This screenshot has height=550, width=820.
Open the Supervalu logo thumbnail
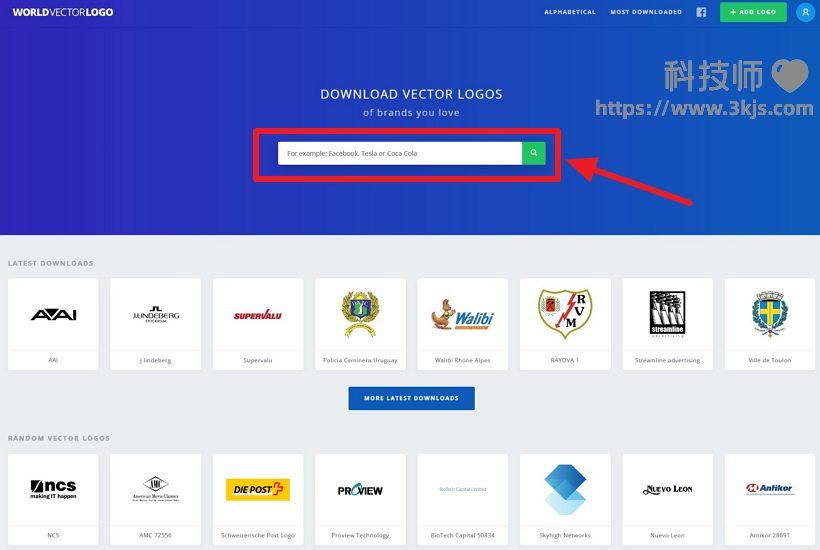click(x=258, y=314)
